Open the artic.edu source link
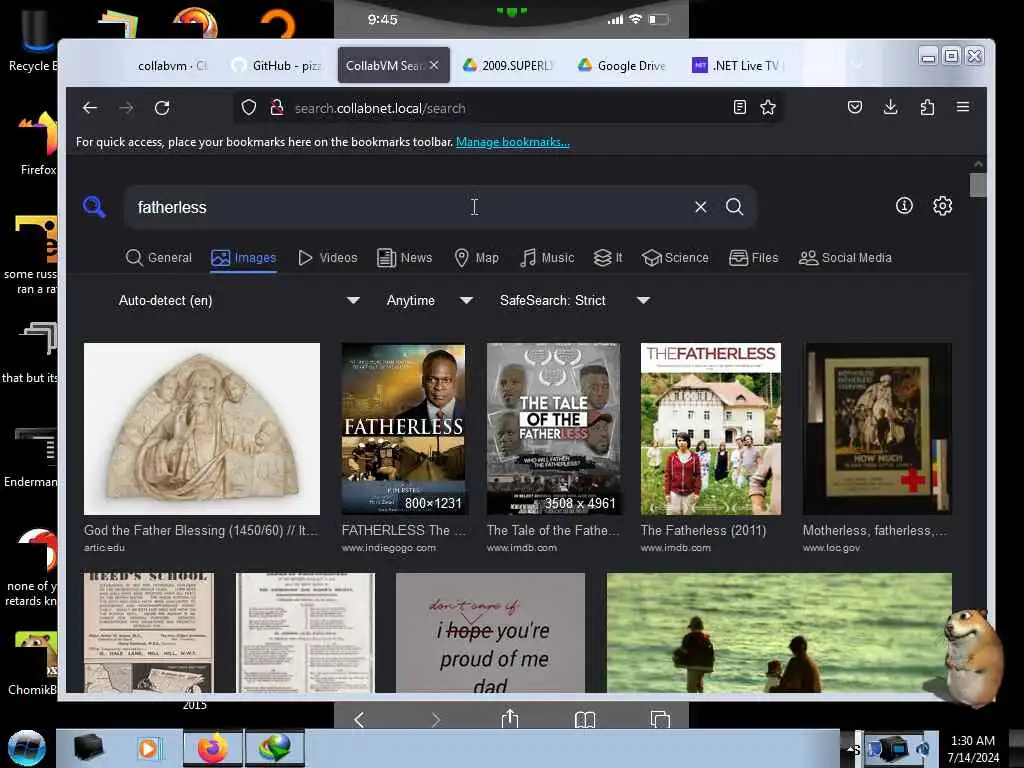The height and width of the screenshot is (768, 1024). click(104, 548)
